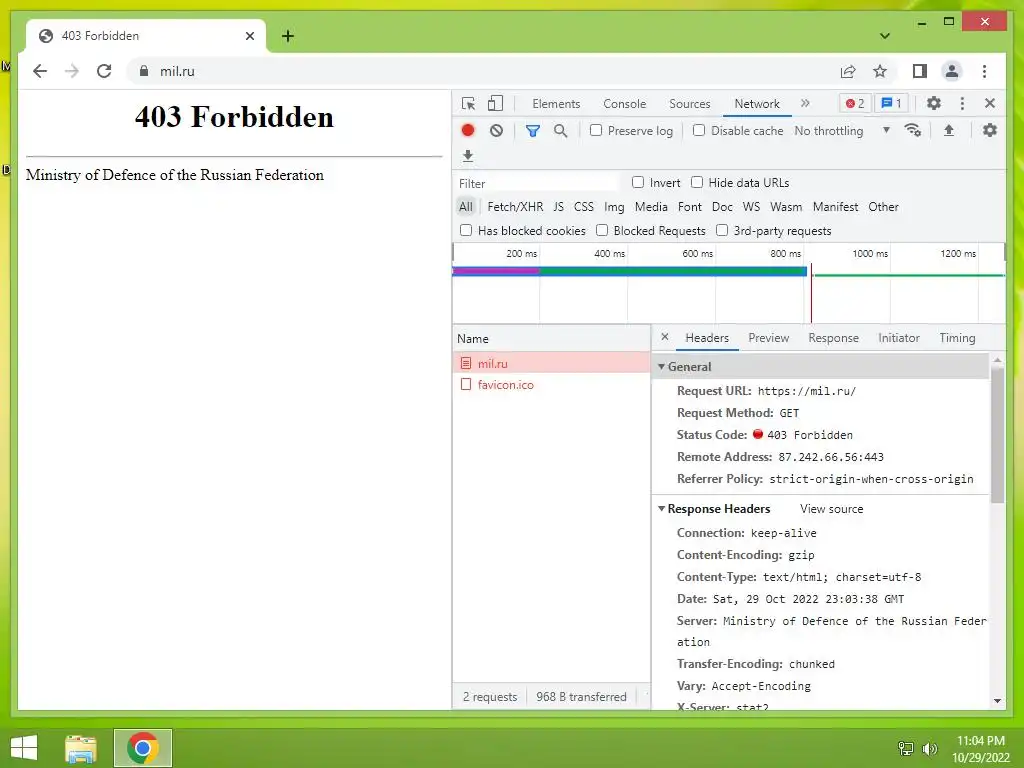Open Chrome three-dot menu

(984, 71)
